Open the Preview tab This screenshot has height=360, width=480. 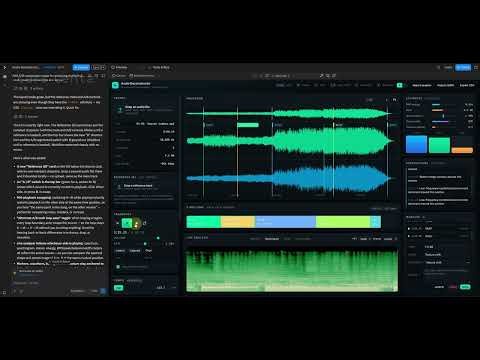click(119, 67)
